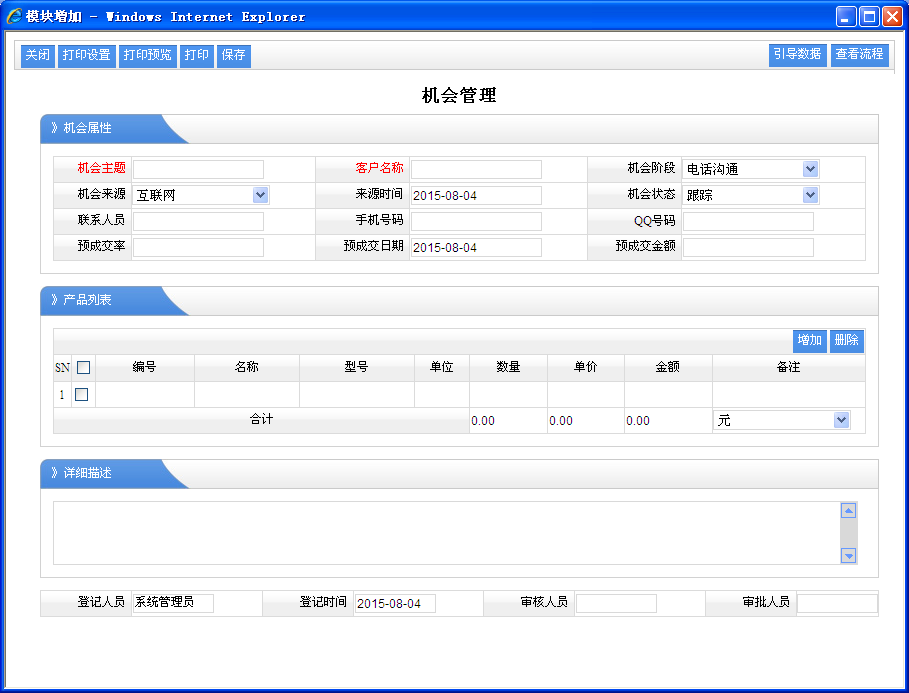Expand the 机会阶段 dropdown
Image resolution: width=909 pixels, height=693 pixels.
pos(810,169)
